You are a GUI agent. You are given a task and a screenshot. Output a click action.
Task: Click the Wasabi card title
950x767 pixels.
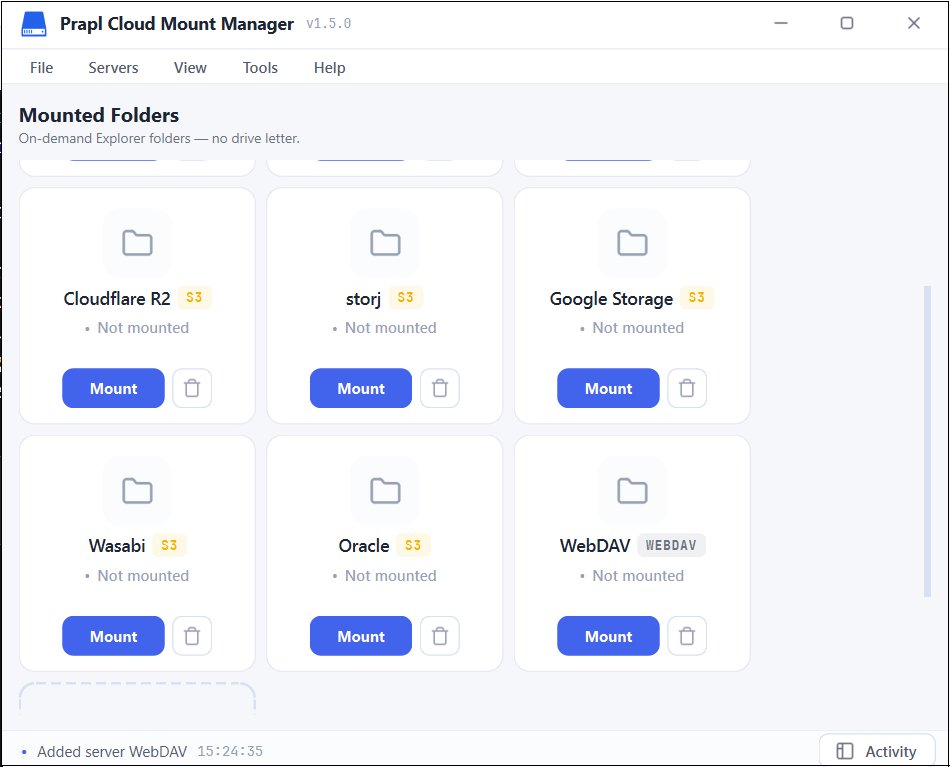(117, 546)
